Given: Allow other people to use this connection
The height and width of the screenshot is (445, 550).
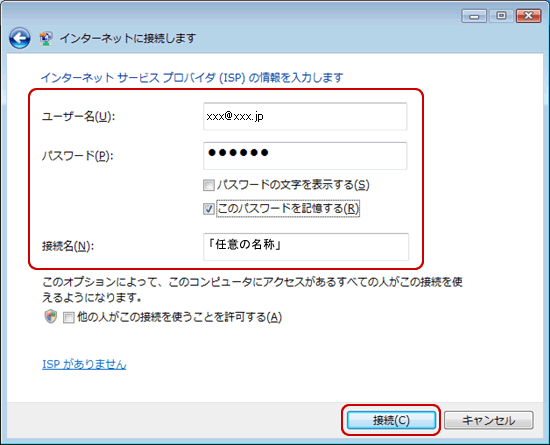Looking at the screenshot, I should [x=68, y=318].
